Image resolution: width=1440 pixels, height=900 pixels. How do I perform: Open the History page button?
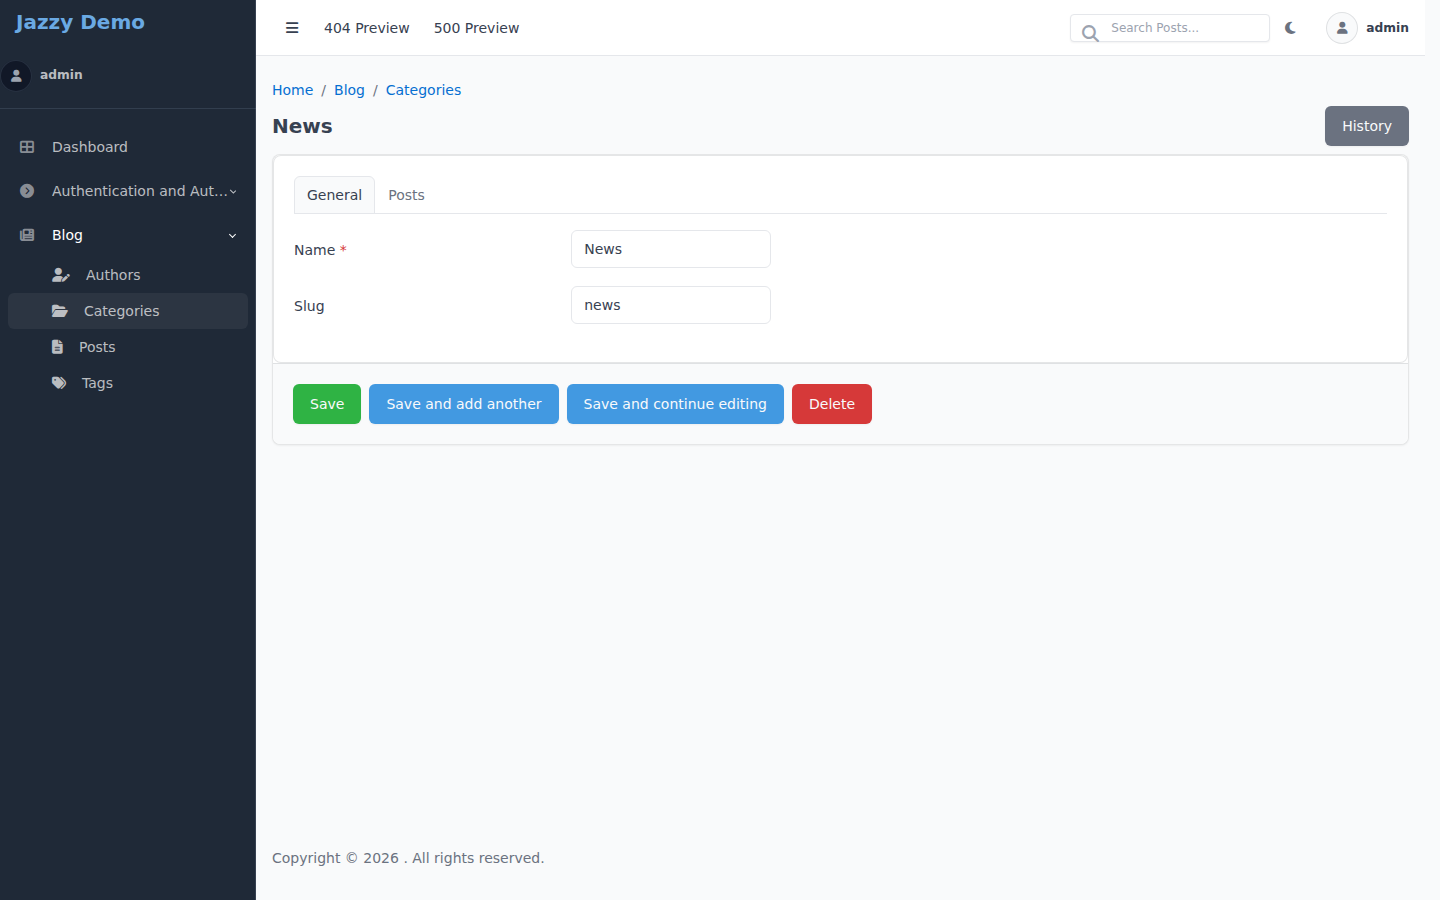tap(1367, 126)
